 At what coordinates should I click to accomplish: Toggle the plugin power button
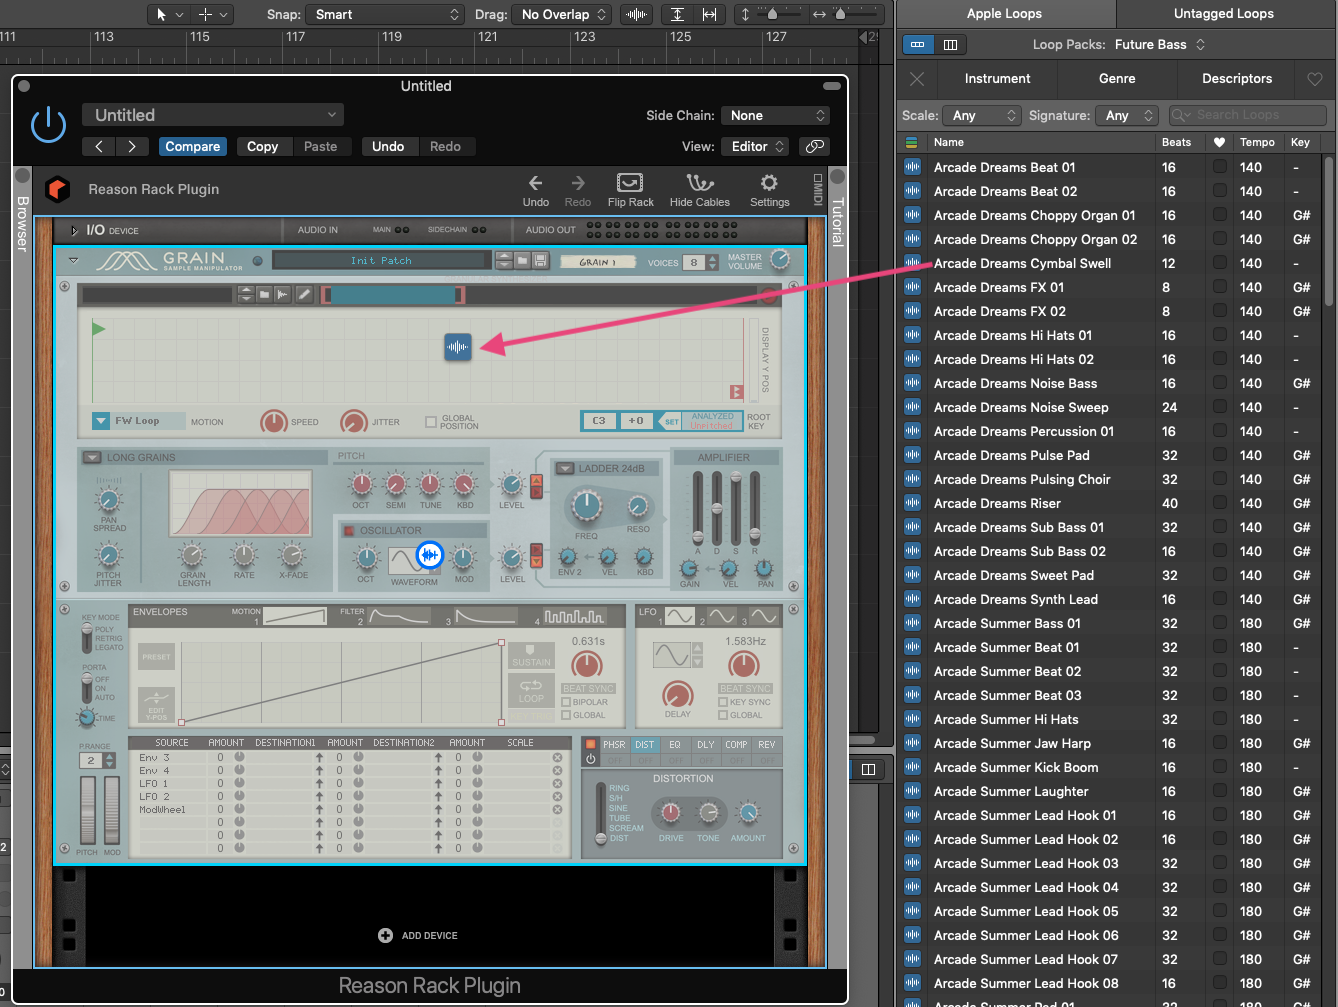(x=48, y=126)
